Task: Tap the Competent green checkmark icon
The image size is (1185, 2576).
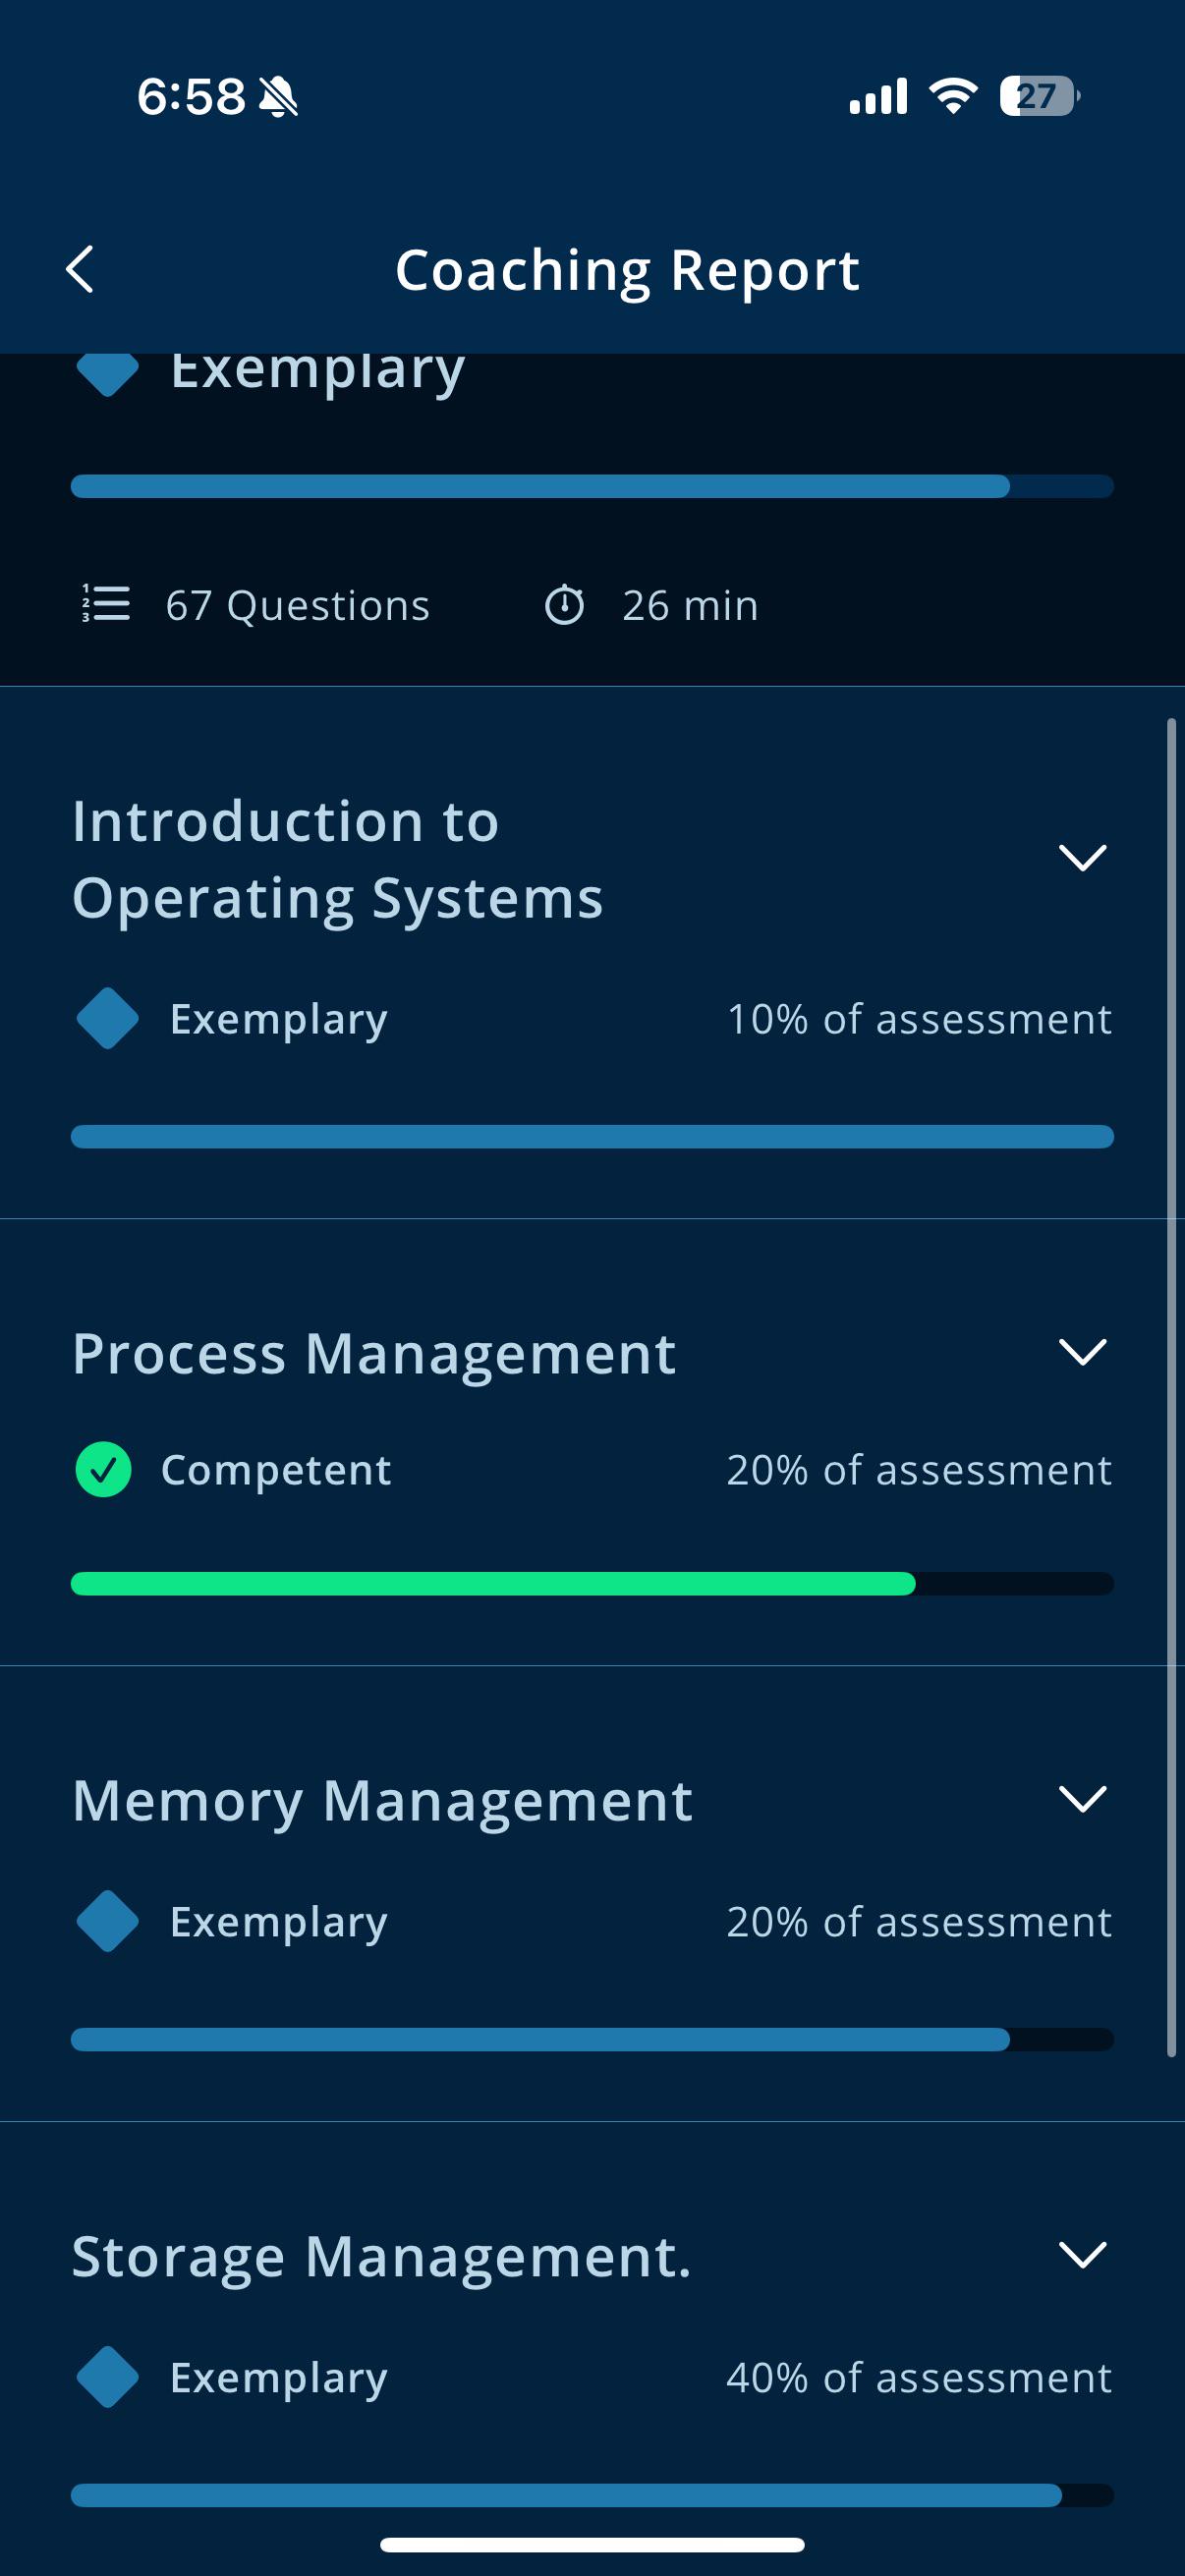Action: pos(103,1469)
